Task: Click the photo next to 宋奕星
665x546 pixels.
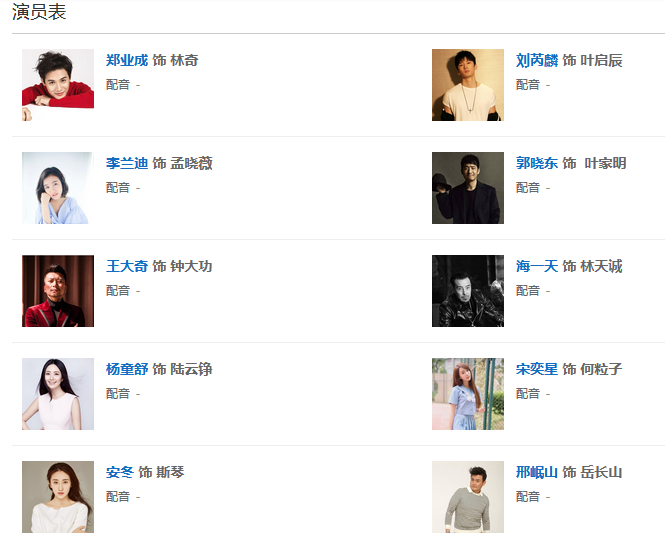Action: tap(468, 394)
